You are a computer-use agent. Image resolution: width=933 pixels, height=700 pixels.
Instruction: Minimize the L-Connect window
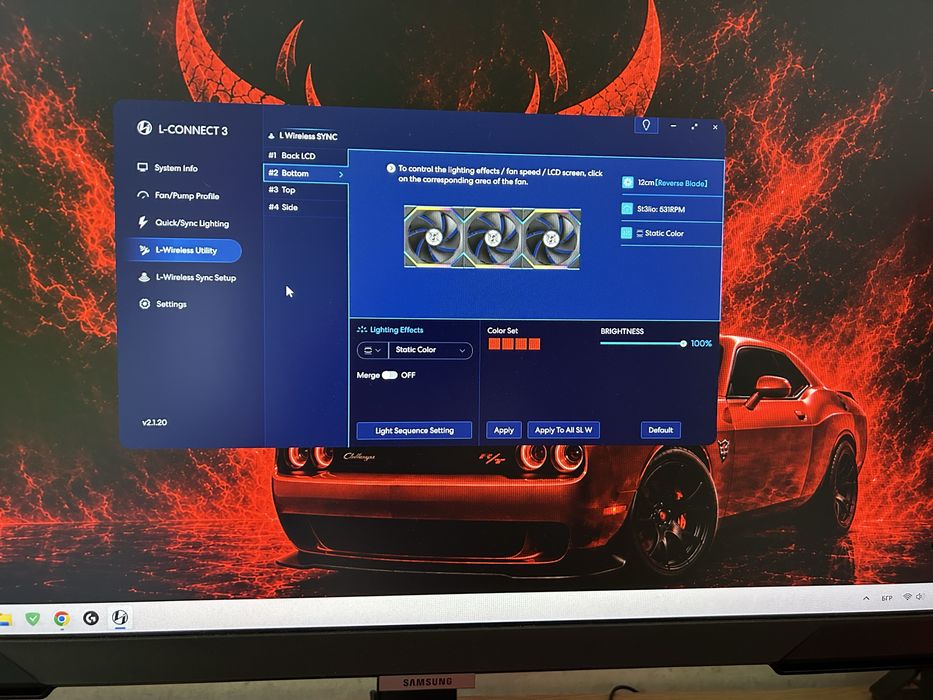pyautogui.click(x=674, y=126)
